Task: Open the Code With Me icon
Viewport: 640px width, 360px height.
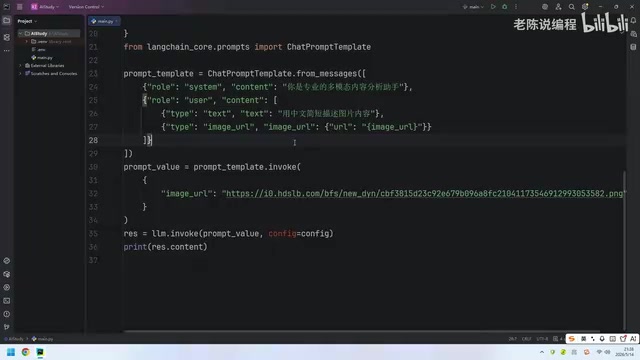Action: pos(558,7)
